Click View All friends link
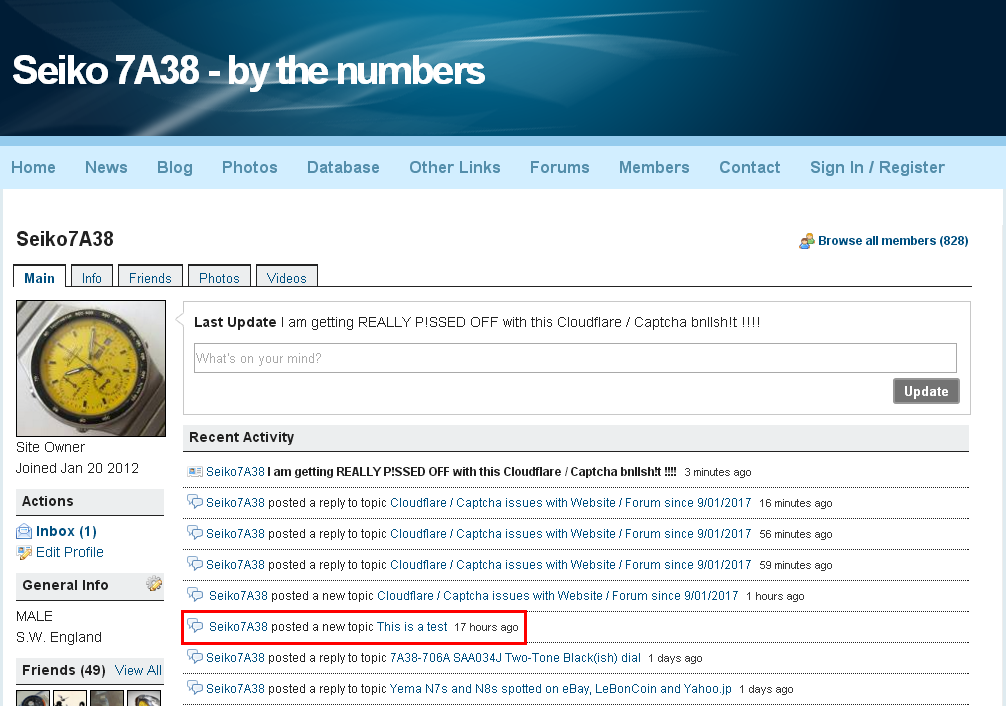Screen dimensions: 1006x706 138,670
